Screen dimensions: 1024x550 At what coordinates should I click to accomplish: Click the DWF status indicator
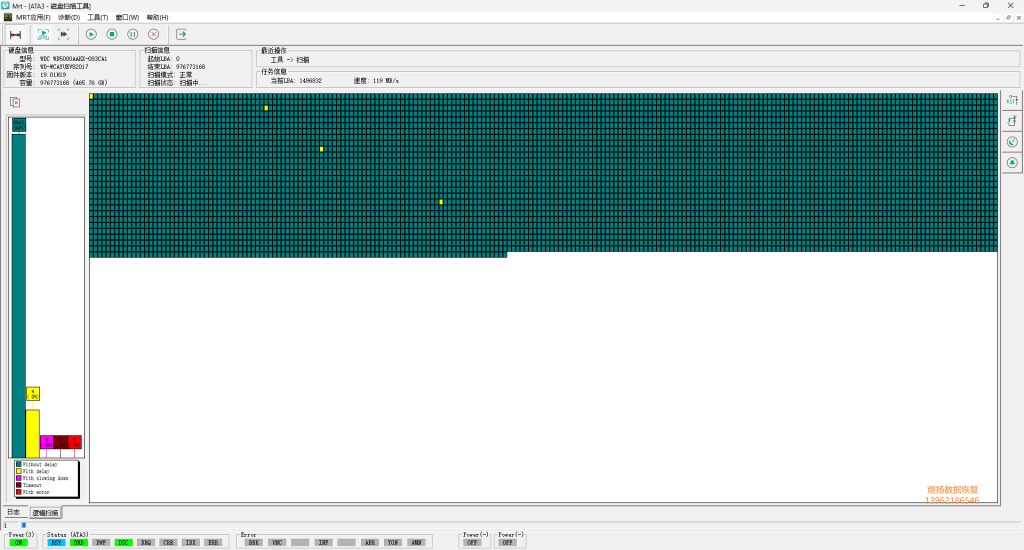click(101, 543)
